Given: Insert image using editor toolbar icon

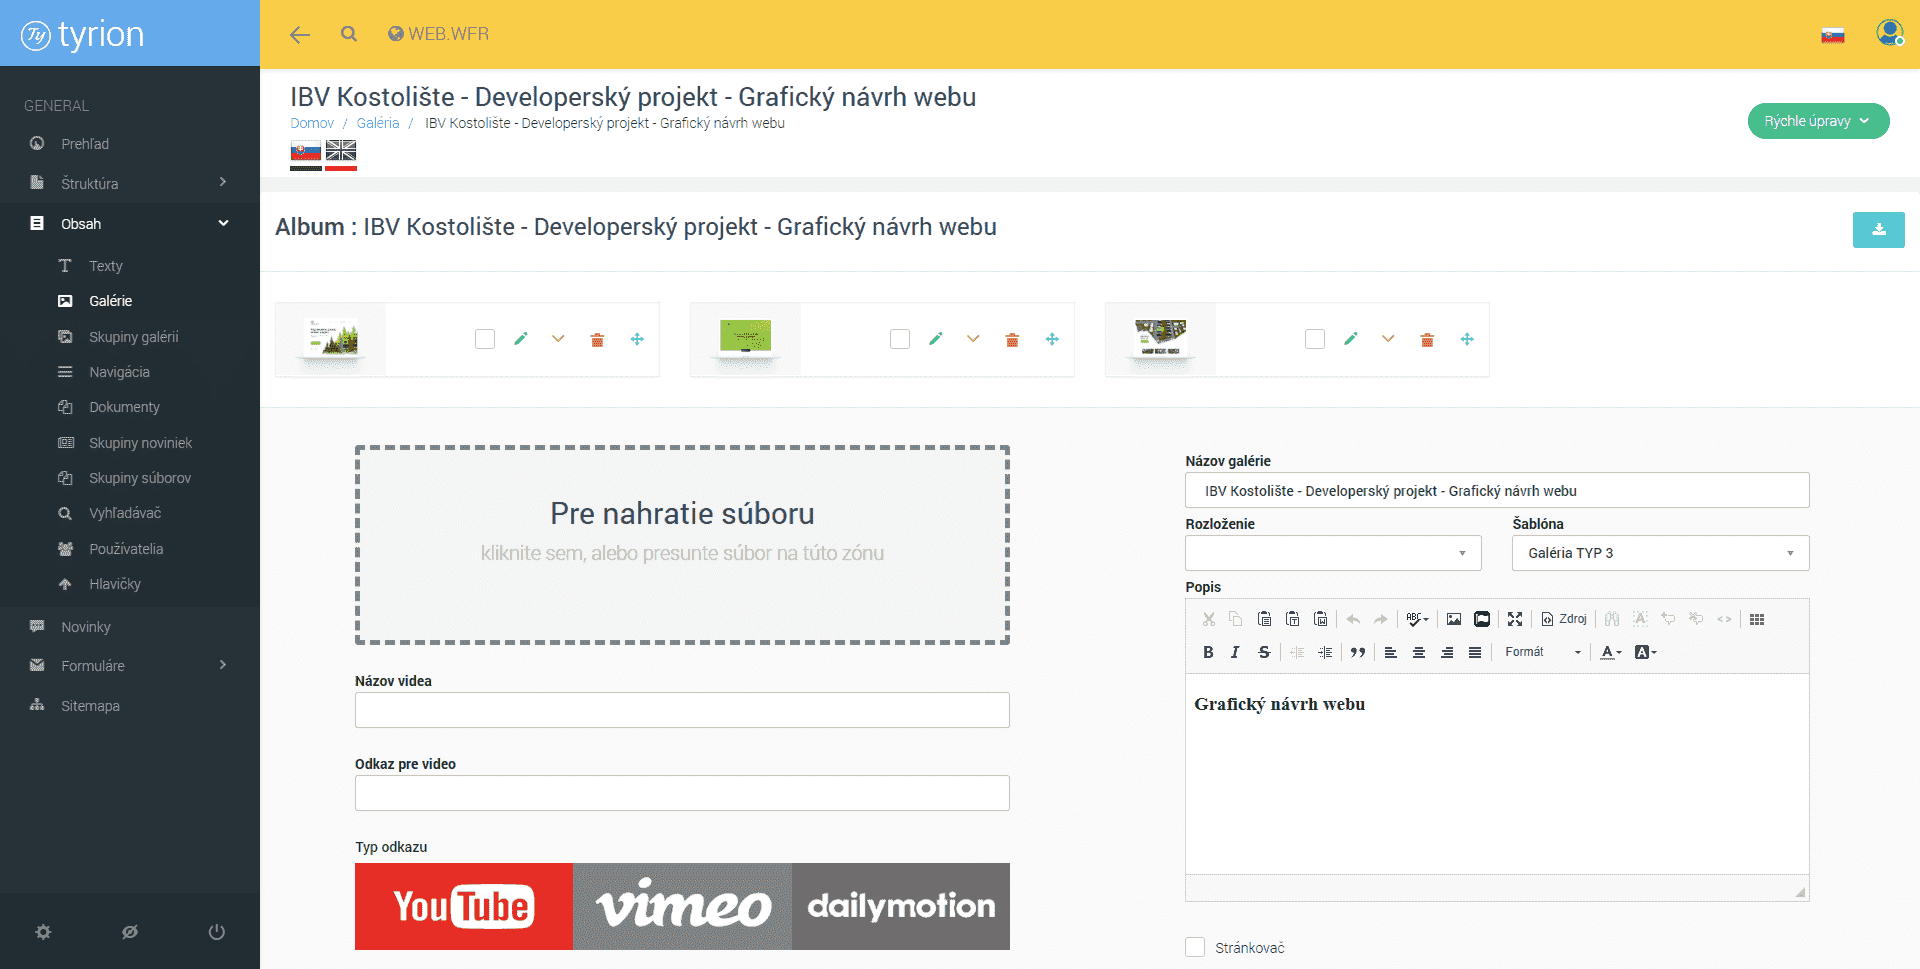Looking at the screenshot, I should click(x=1454, y=619).
